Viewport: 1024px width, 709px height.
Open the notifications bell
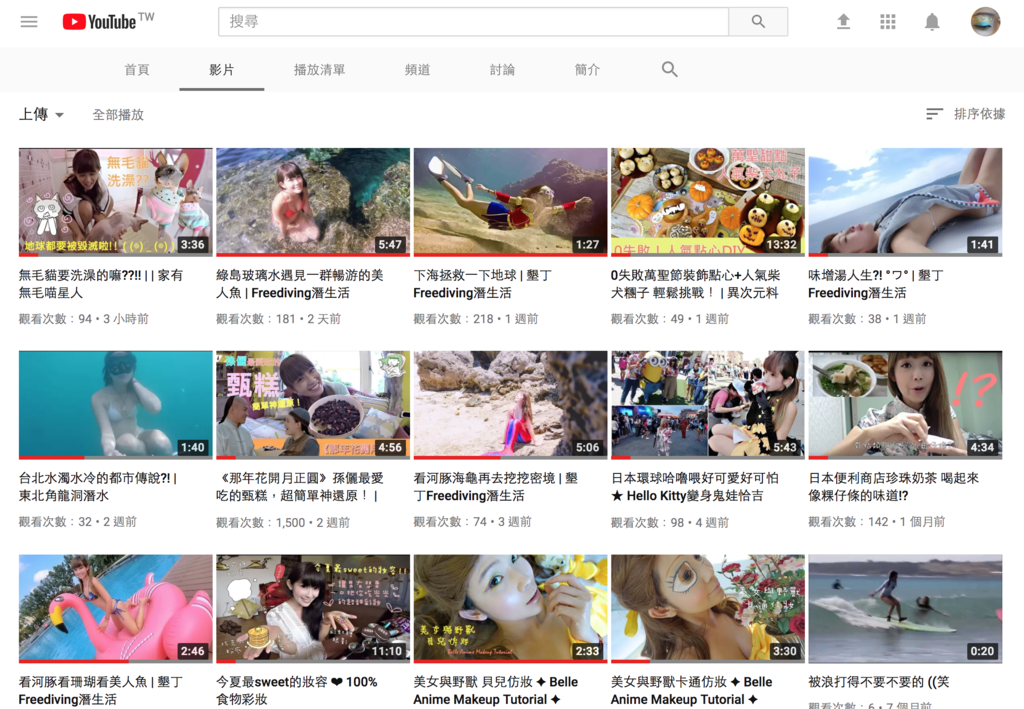click(932, 22)
